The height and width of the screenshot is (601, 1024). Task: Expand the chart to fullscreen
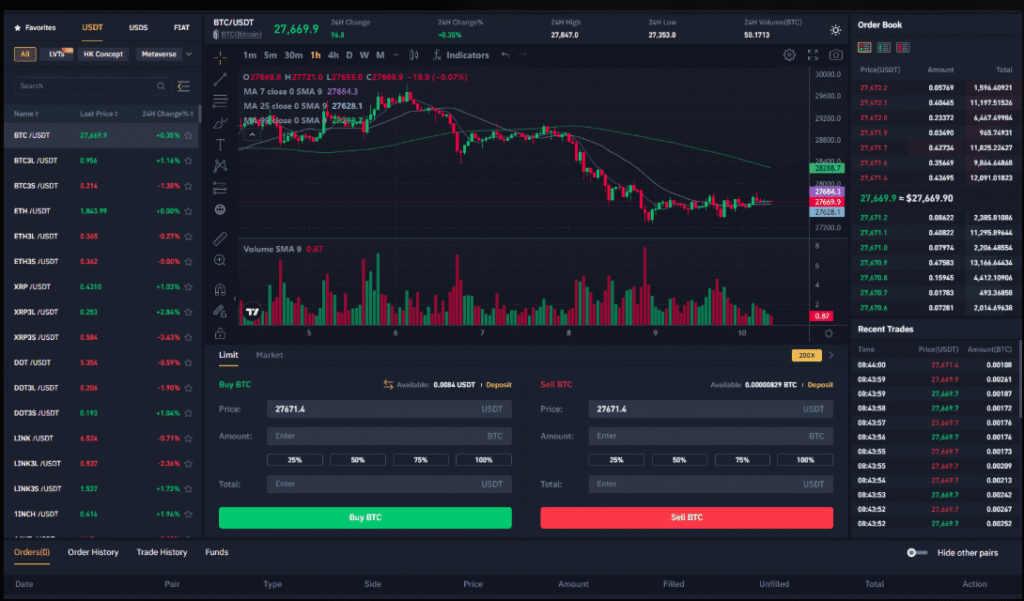click(x=812, y=55)
